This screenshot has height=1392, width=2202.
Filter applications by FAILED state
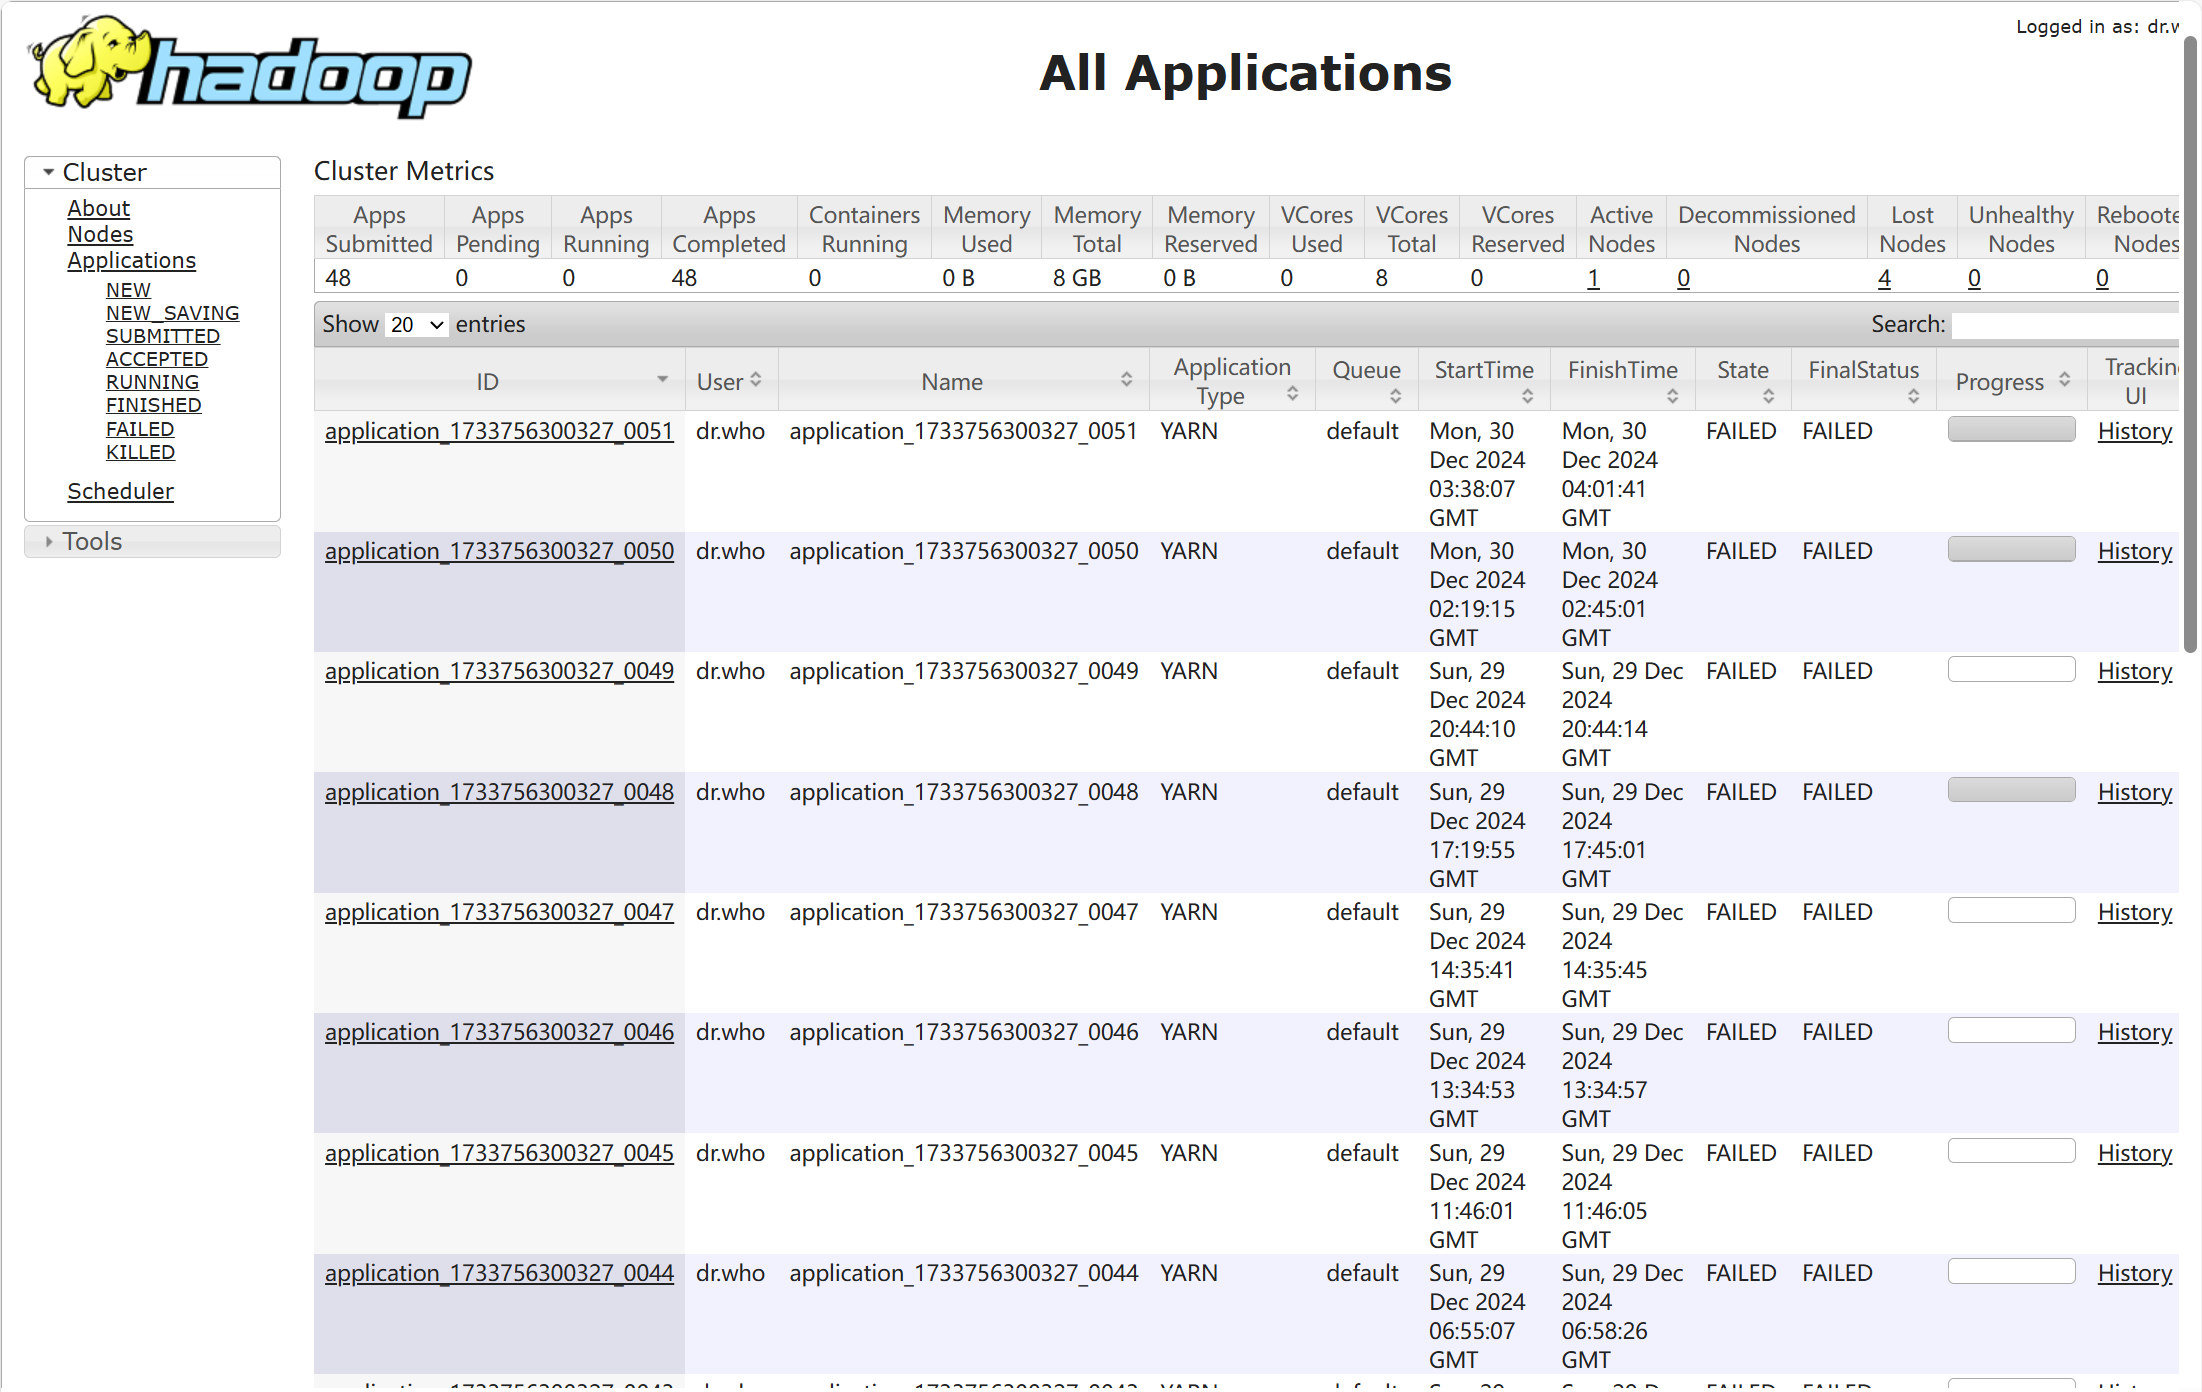(140, 429)
